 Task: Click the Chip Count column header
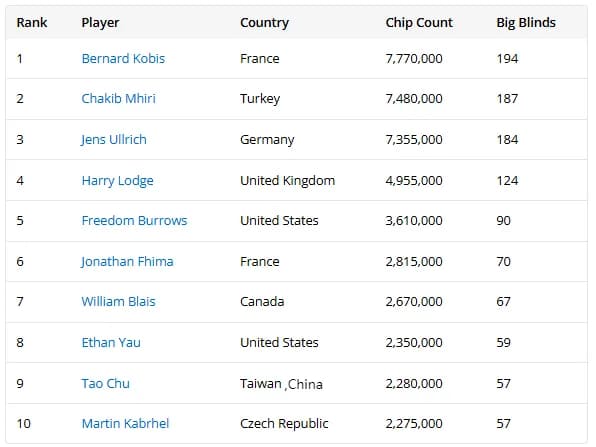click(419, 23)
